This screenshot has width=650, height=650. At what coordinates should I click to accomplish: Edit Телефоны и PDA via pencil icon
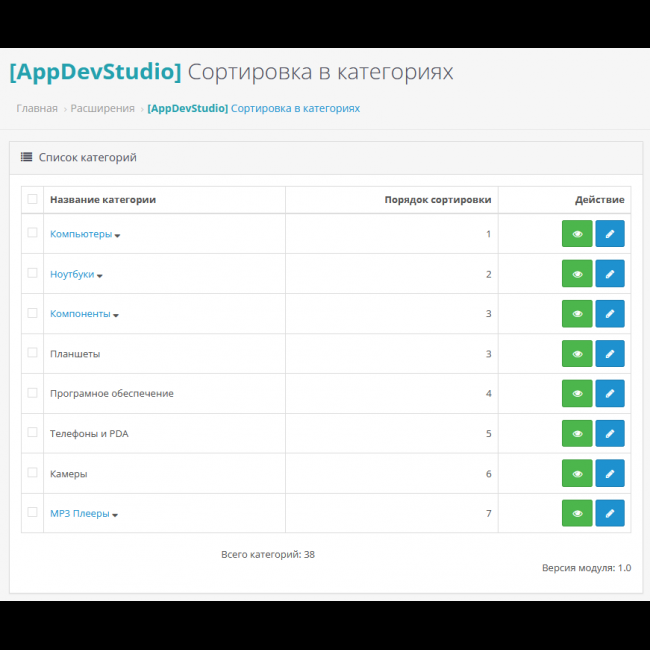(x=610, y=434)
